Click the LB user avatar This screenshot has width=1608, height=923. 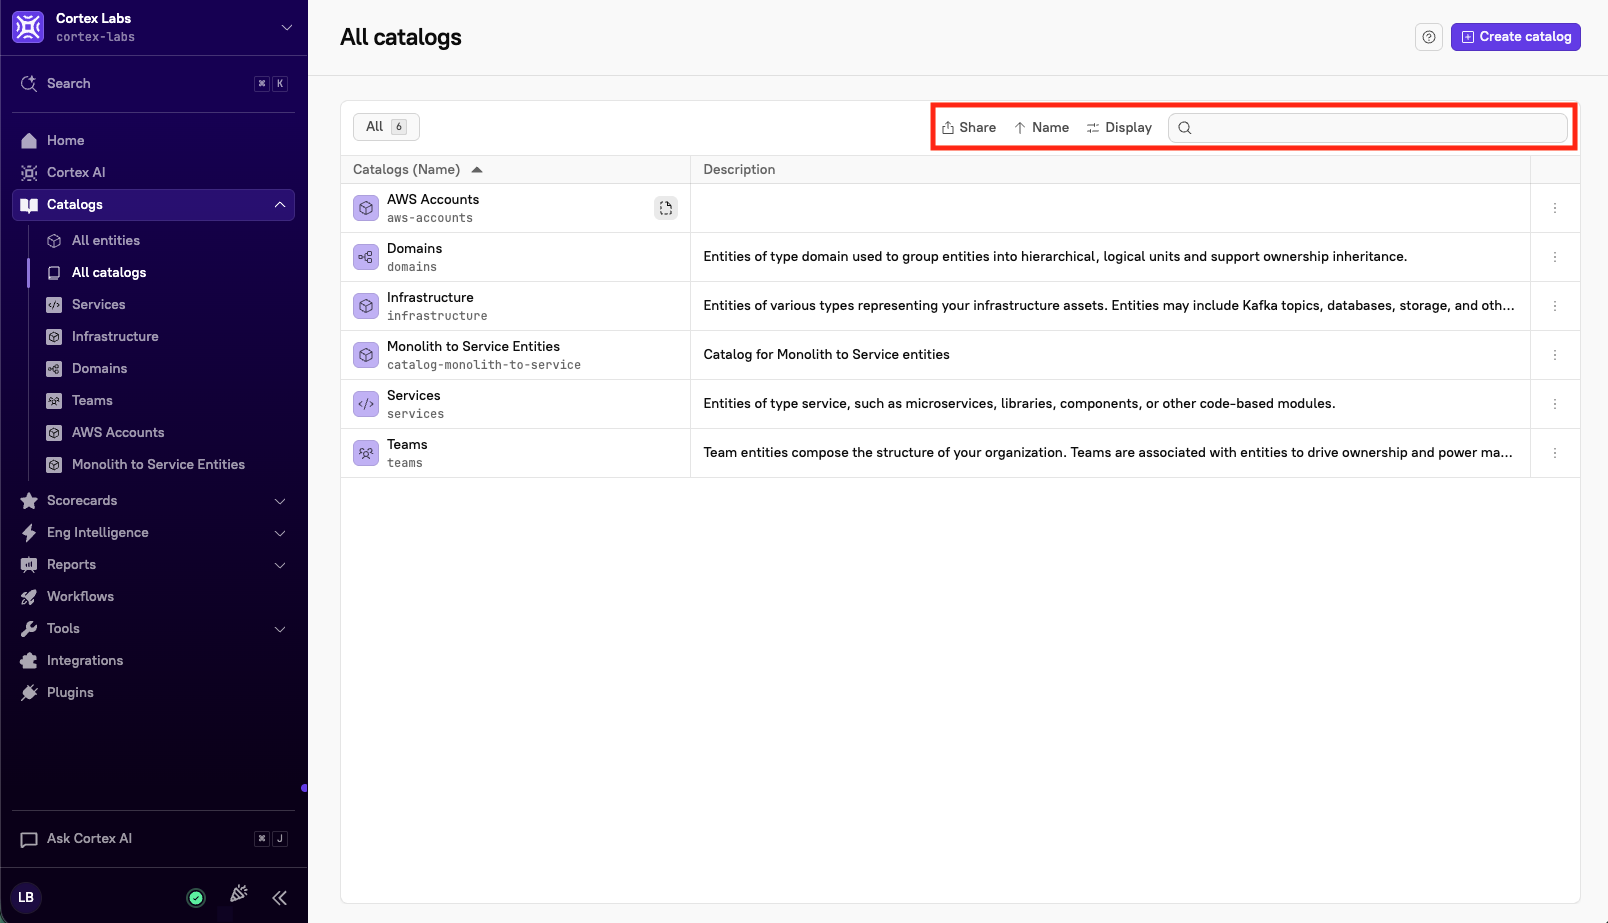click(x=26, y=897)
